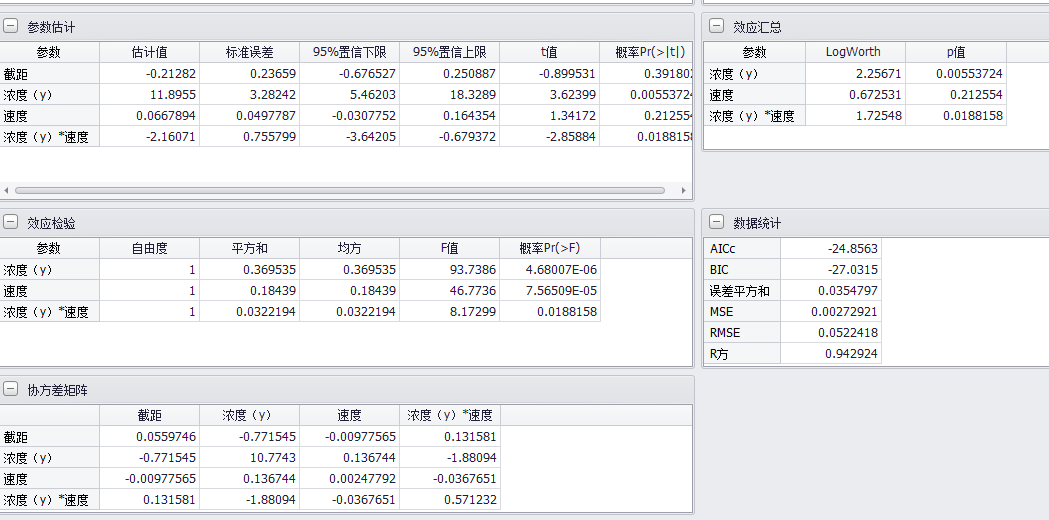Click the 标准误差 column header
This screenshot has height=520, width=1049.
[x=249, y=52]
